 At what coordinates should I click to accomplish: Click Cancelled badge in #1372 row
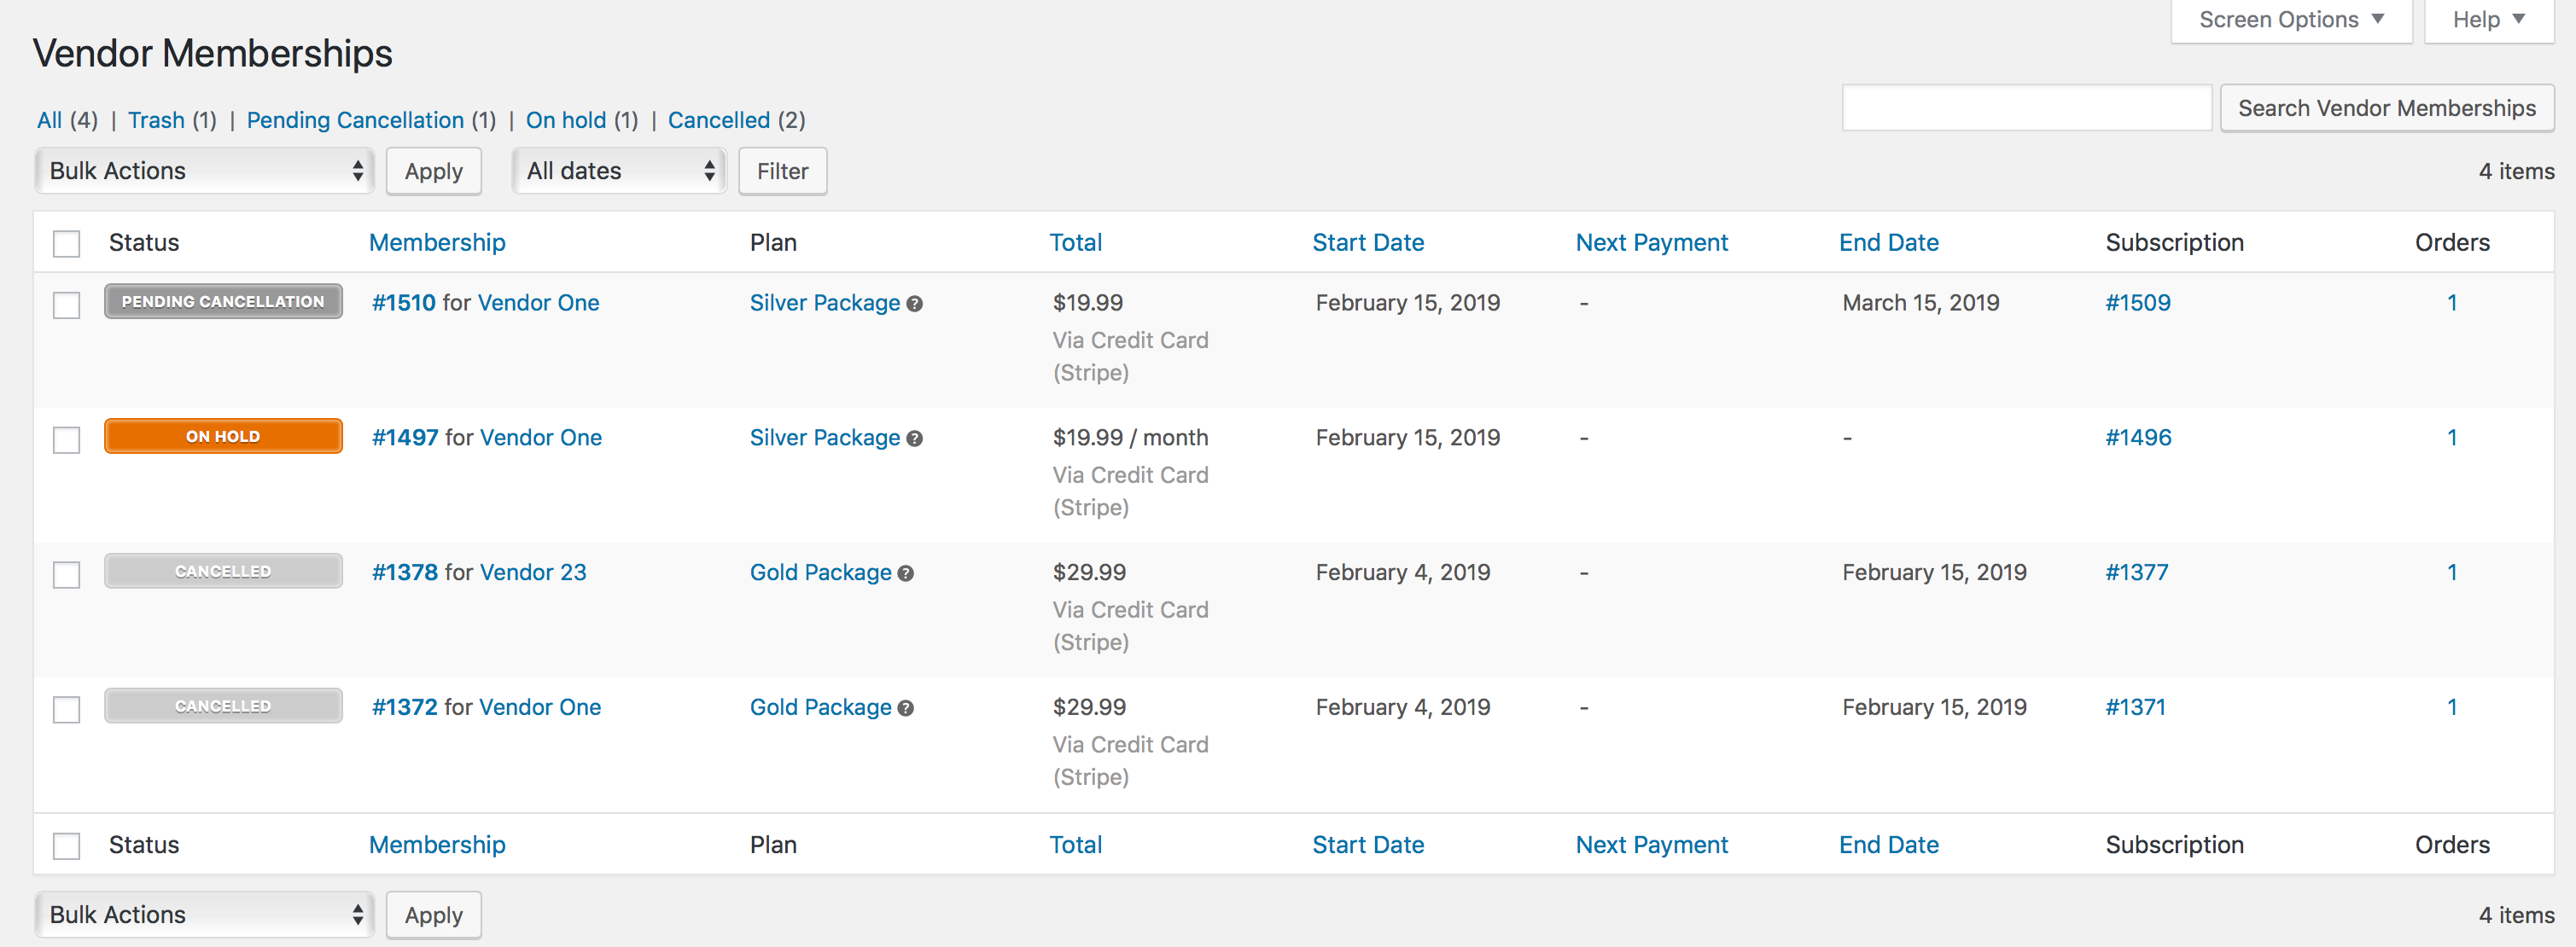[223, 707]
